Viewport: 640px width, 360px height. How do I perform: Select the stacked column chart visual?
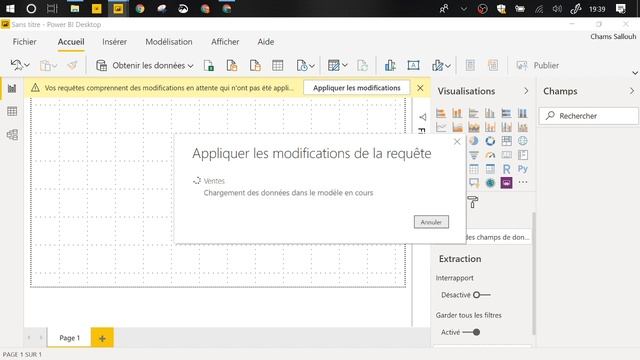tap(457, 113)
